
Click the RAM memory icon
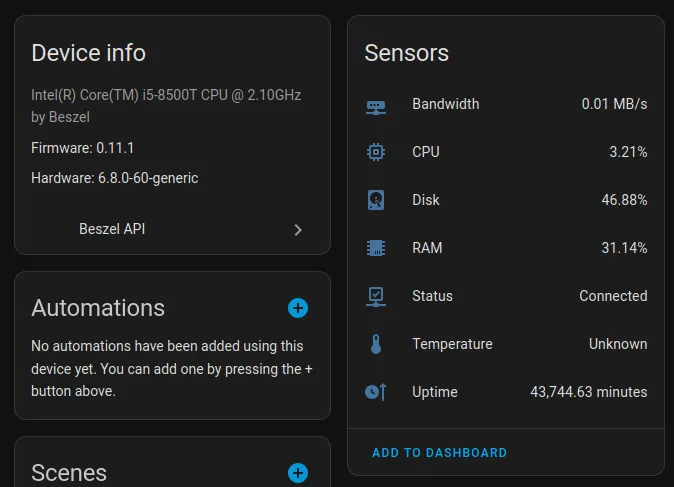[x=376, y=248]
